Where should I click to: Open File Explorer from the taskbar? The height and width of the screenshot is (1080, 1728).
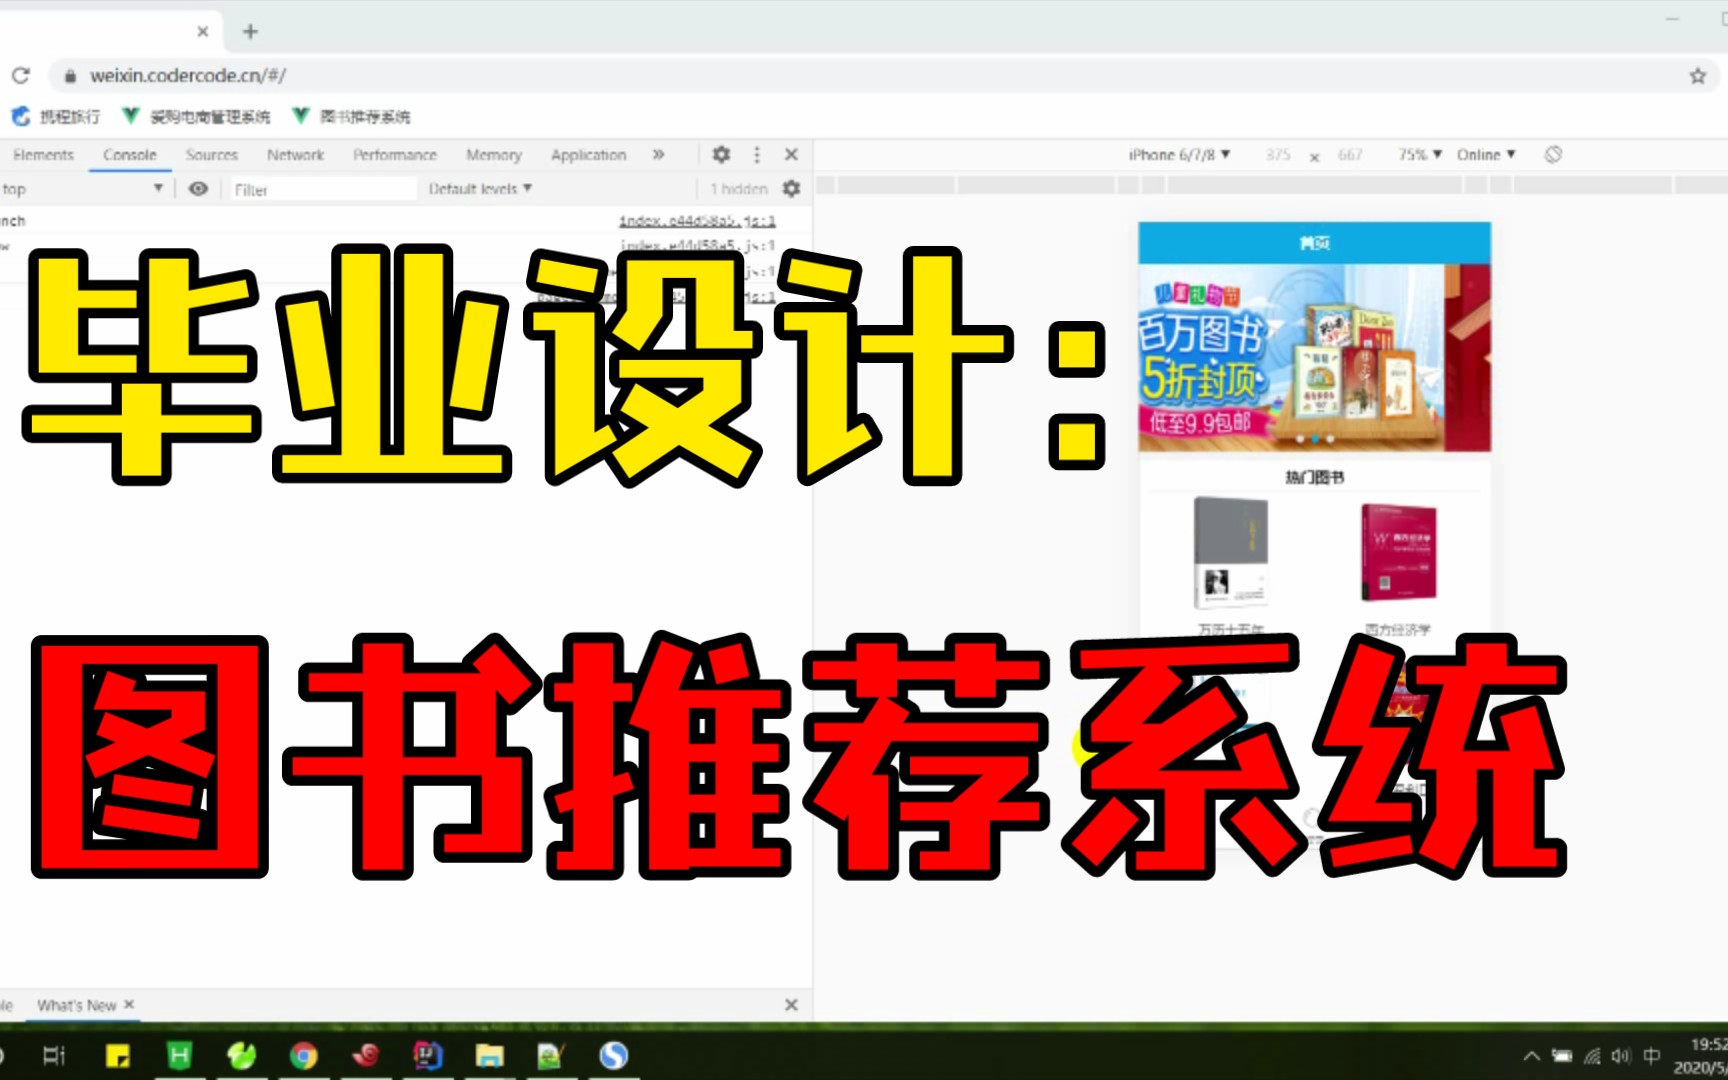tap(490, 1055)
